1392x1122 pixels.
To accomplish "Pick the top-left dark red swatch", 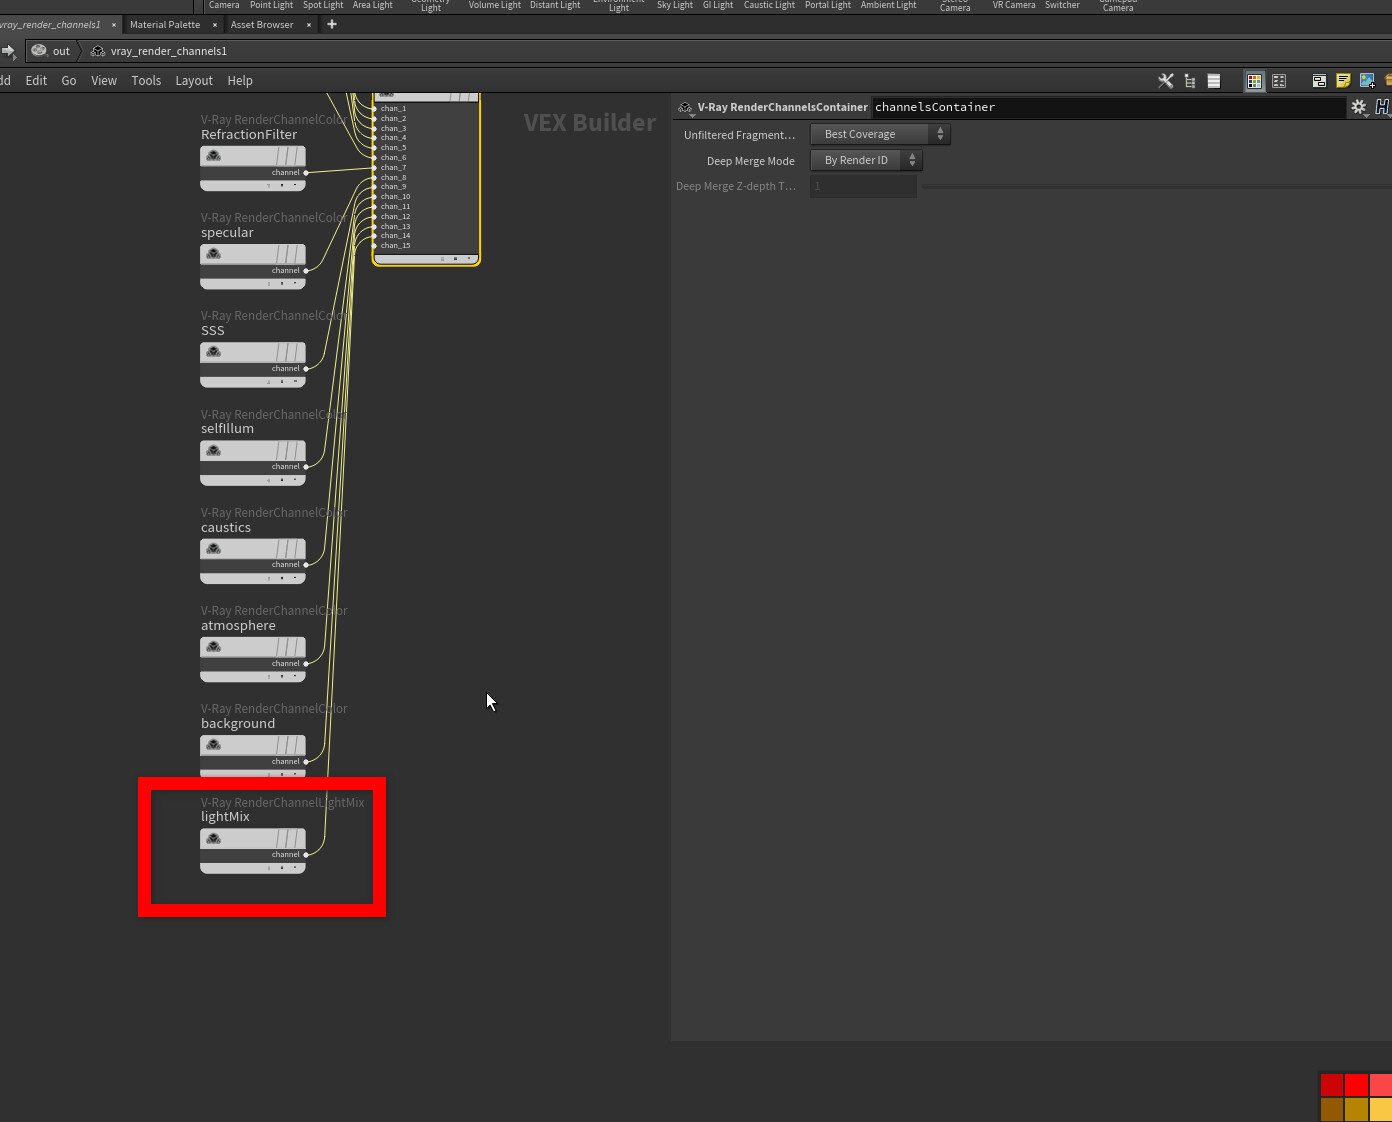I will tap(1332, 1085).
